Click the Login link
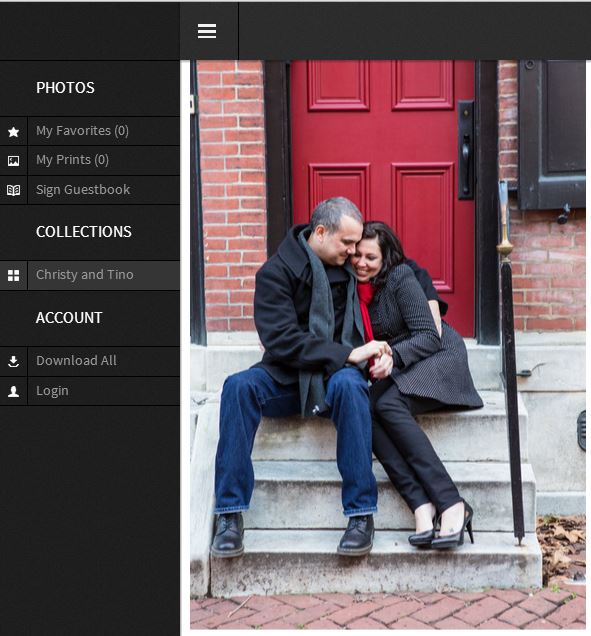The width and height of the screenshot is (591, 636). coord(52,391)
